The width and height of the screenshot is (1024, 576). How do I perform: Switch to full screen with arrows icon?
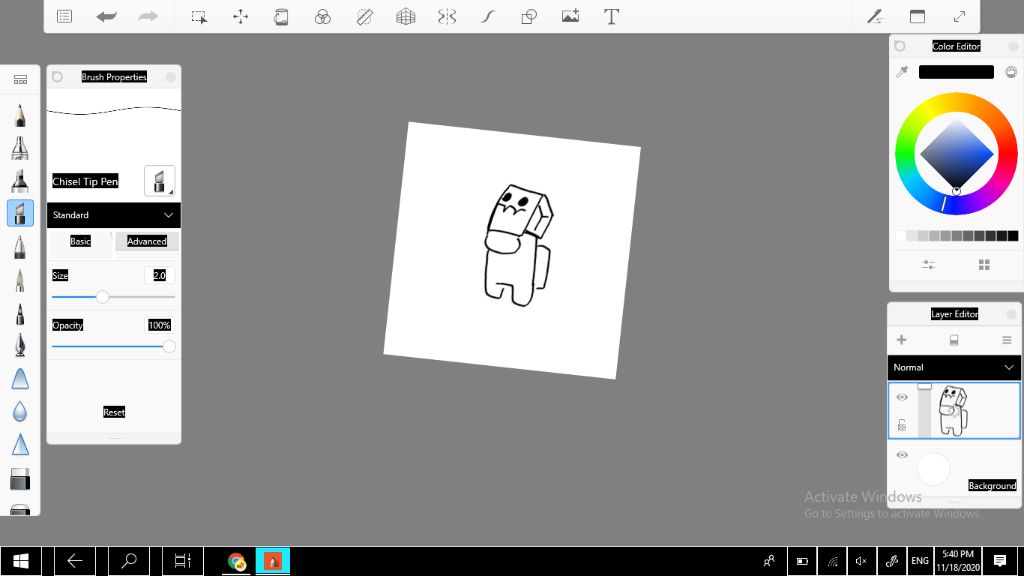(x=959, y=16)
